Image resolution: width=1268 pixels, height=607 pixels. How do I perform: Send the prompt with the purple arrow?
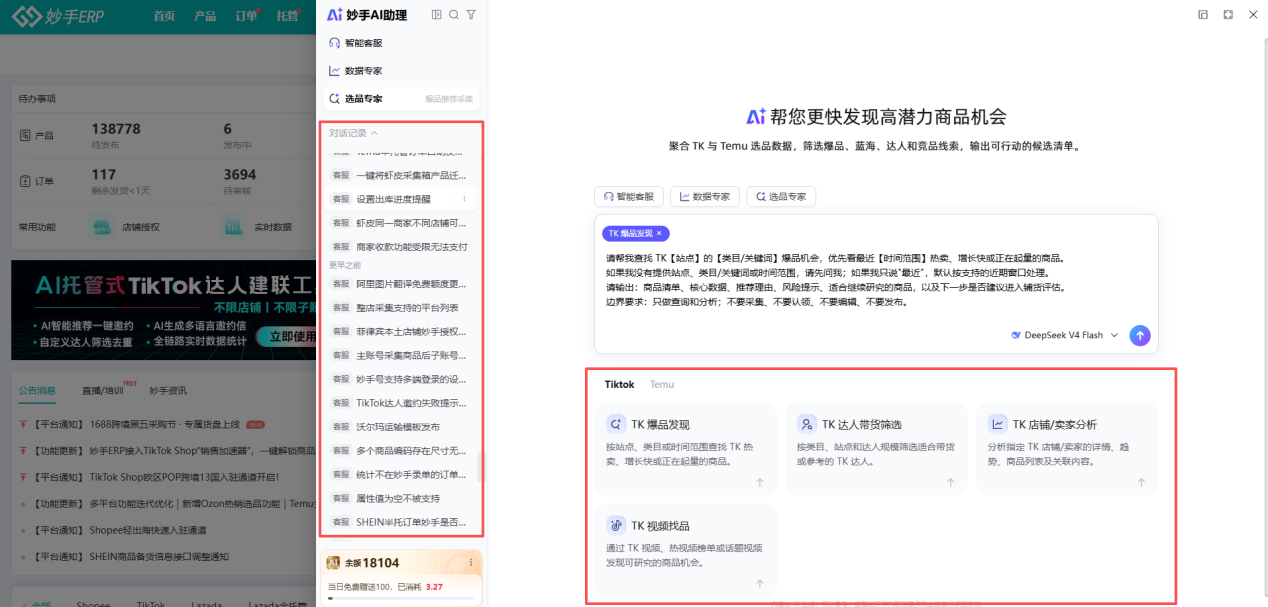pyautogui.click(x=1140, y=335)
